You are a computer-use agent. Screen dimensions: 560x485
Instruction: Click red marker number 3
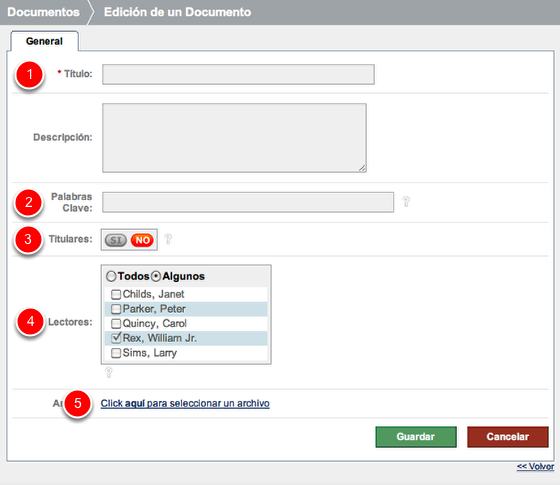coord(28,240)
